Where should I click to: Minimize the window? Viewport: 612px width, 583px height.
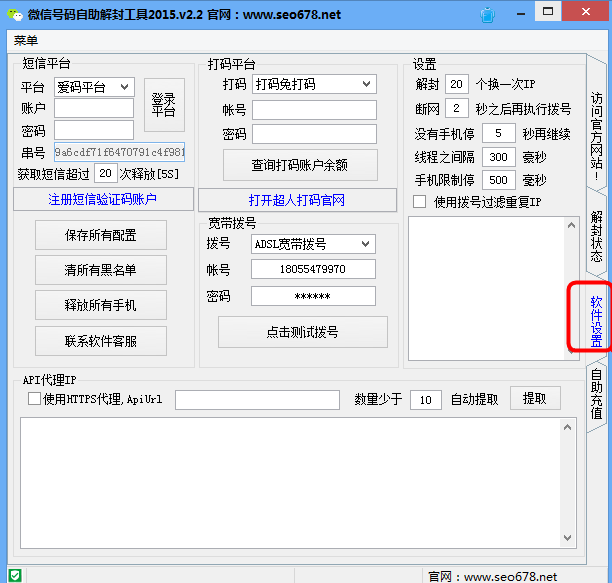[521, 14]
